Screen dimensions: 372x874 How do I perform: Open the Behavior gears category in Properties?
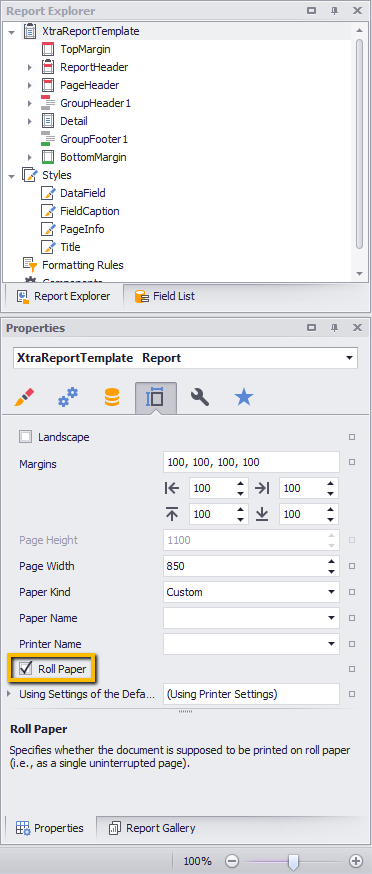(x=68, y=397)
